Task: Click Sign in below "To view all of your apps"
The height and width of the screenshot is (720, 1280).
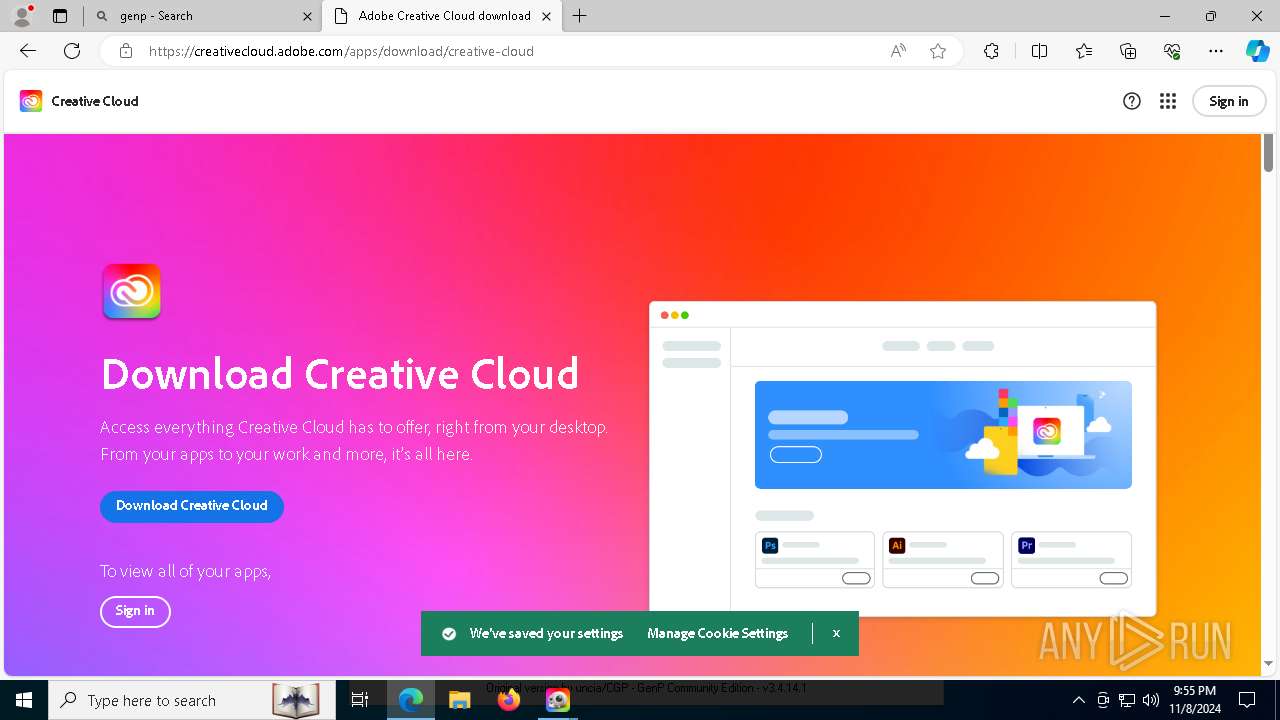Action: (x=135, y=611)
